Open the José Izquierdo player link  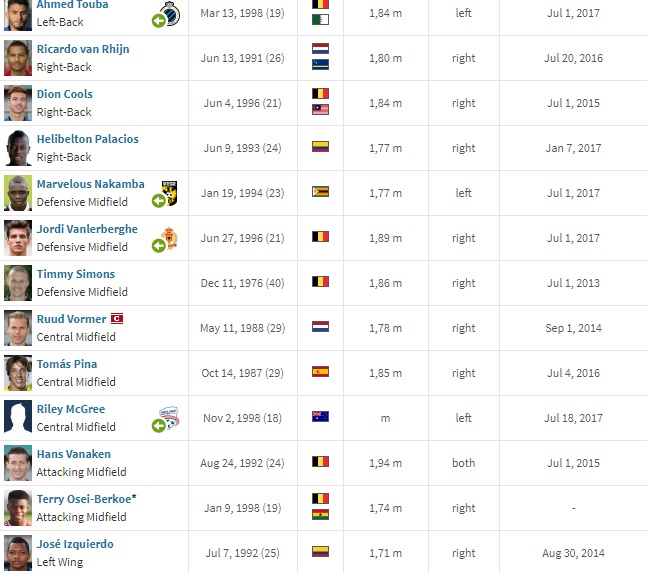[x=75, y=544]
